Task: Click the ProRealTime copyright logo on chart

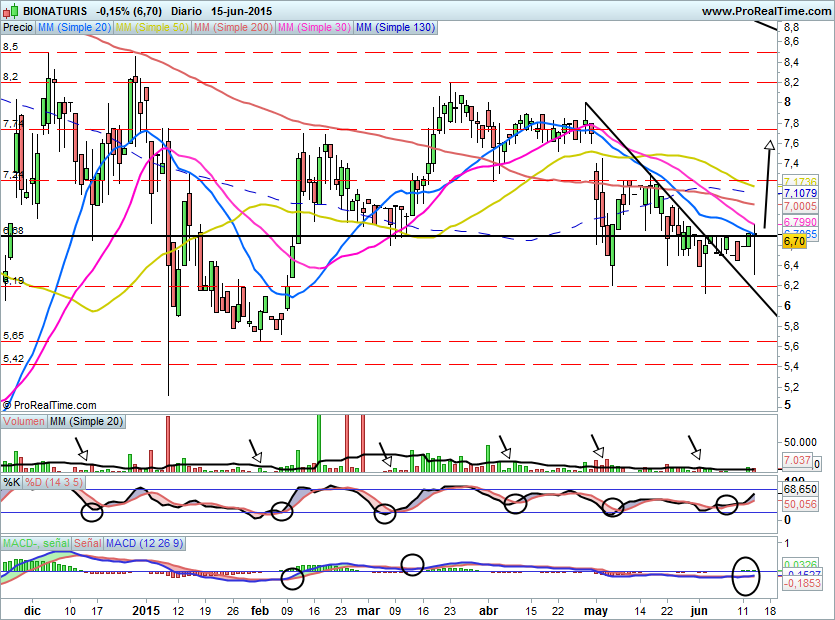Action: (x=50, y=405)
